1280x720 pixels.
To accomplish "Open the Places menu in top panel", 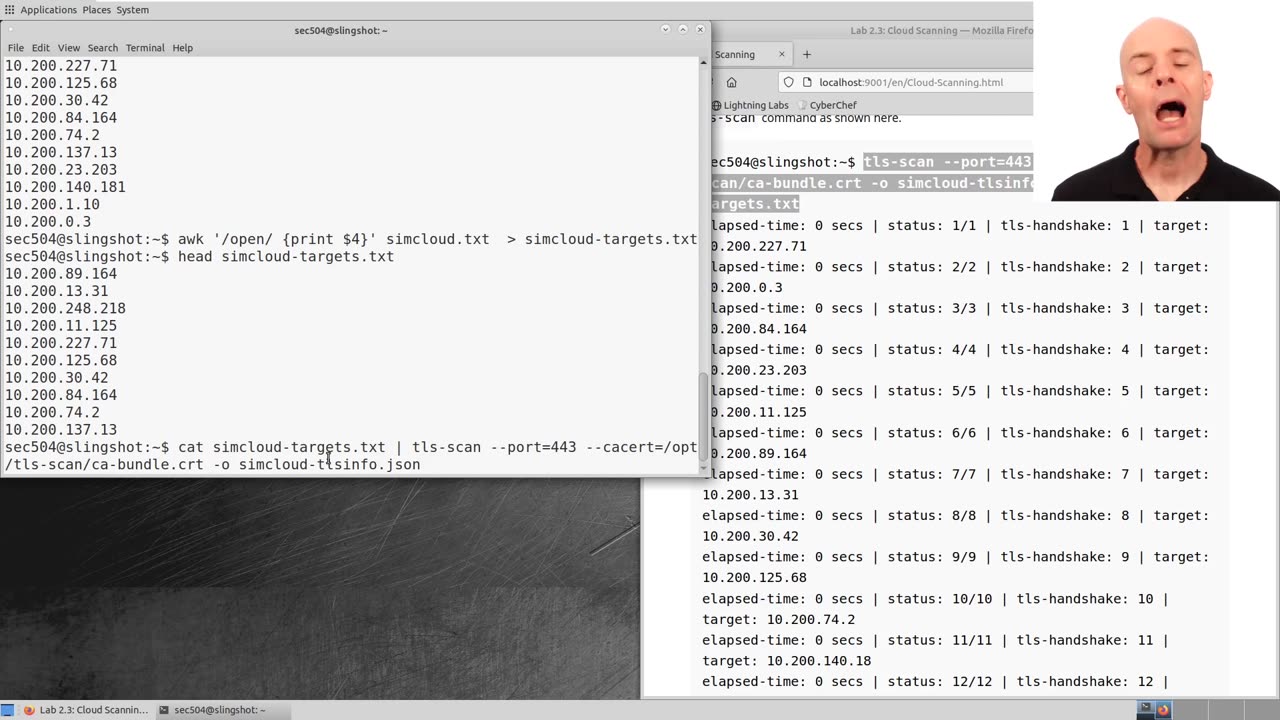I will (x=97, y=10).
